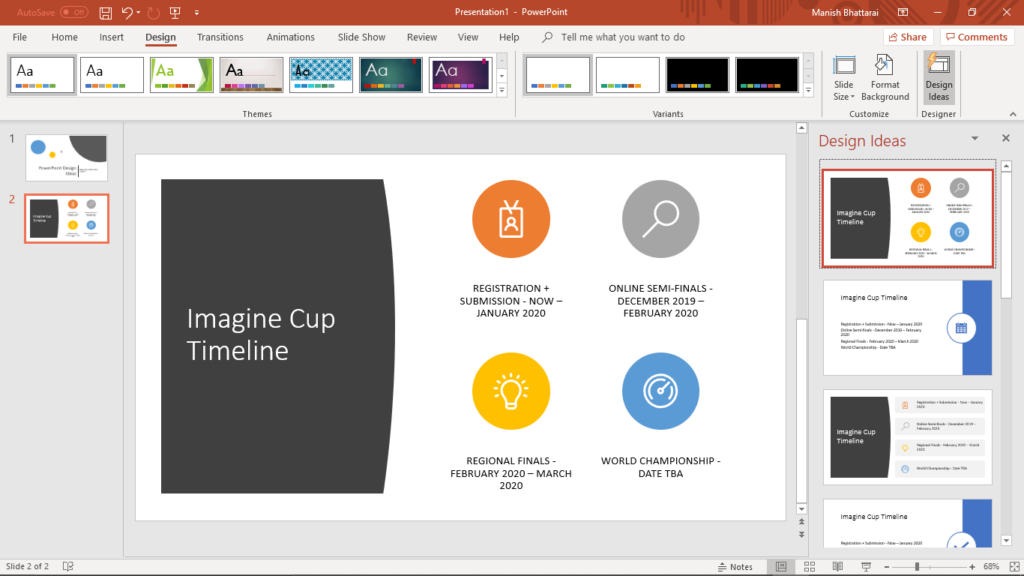Toggle the Notes pane

[733, 567]
